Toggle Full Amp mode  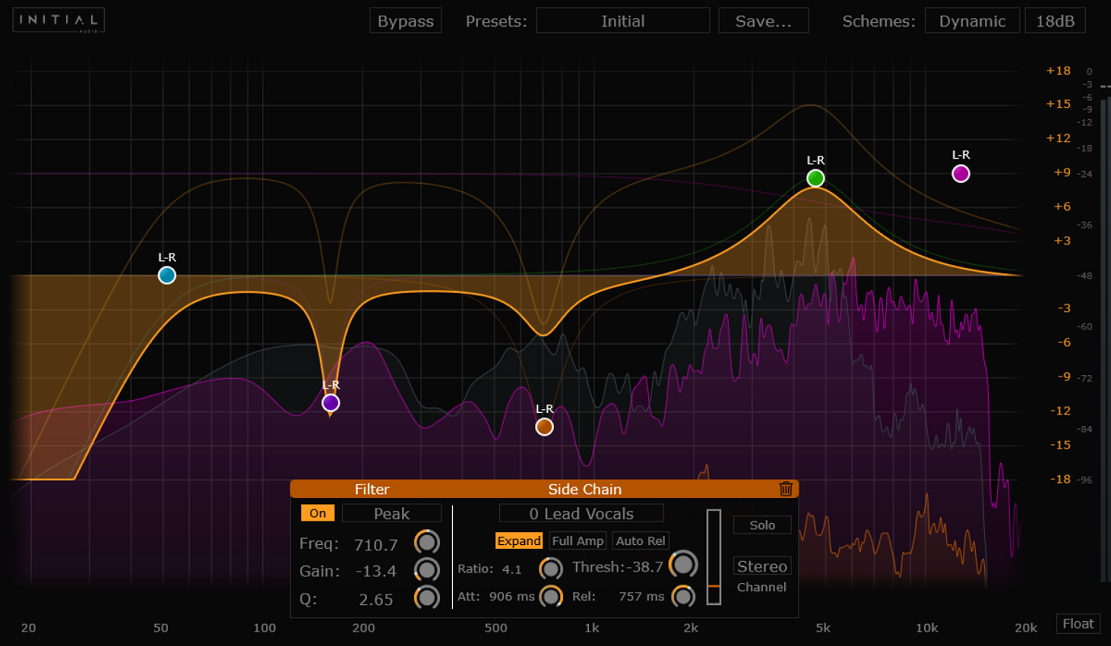(577, 540)
